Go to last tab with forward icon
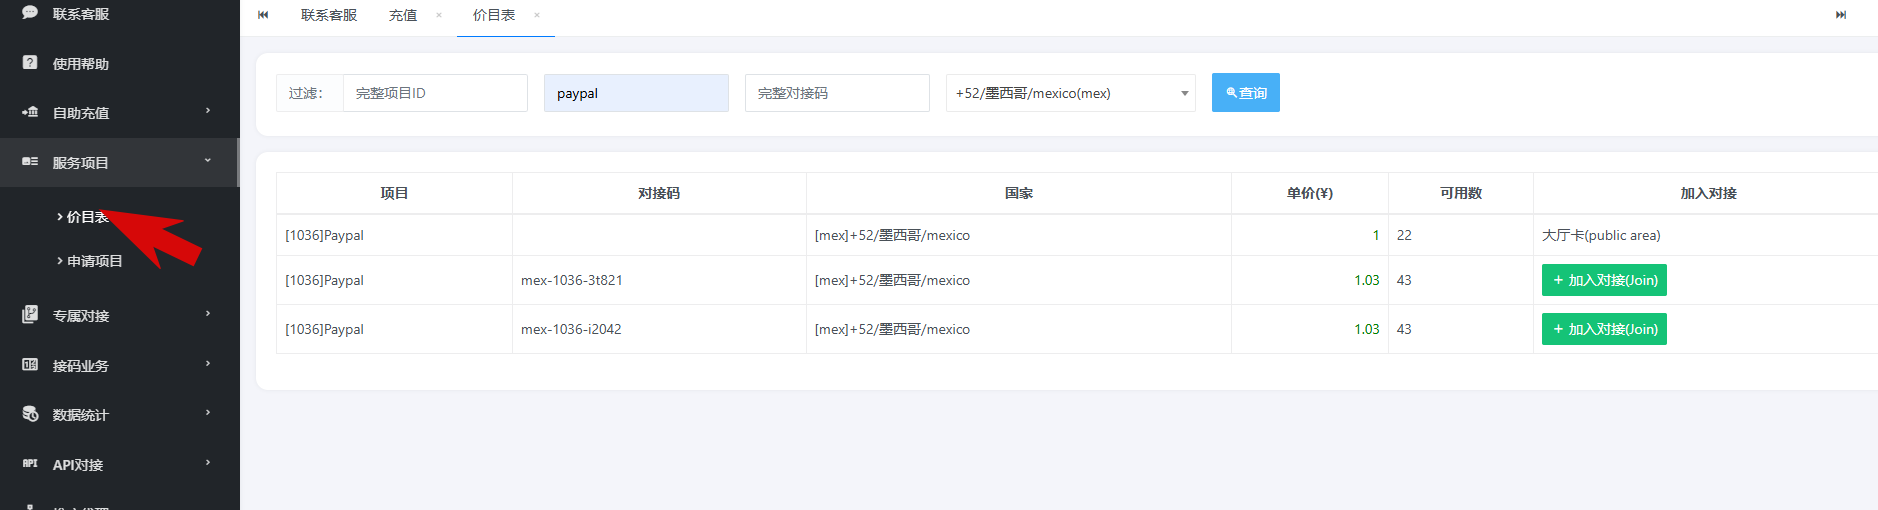Image resolution: width=1878 pixels, height=510 pixels. point(1841,15)
